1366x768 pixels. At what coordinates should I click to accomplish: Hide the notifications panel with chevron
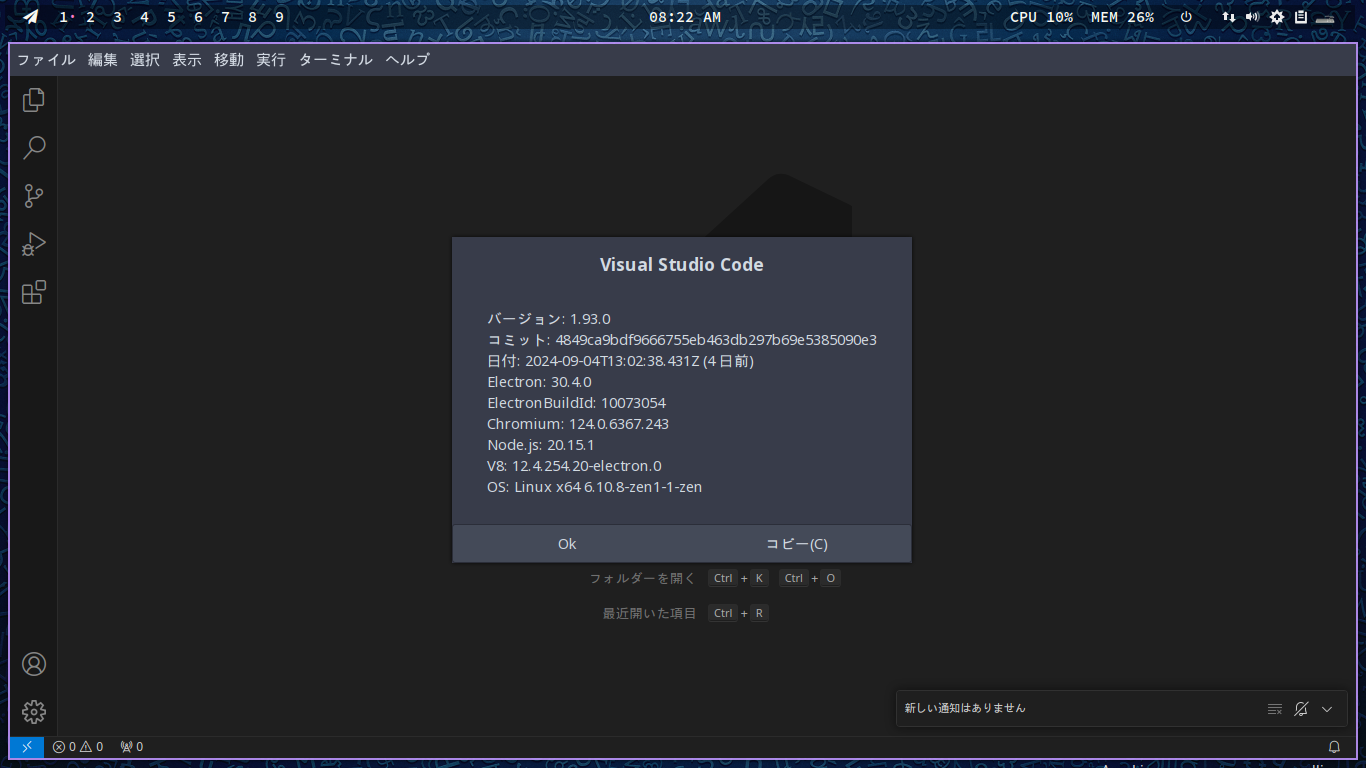point(1327,709)
